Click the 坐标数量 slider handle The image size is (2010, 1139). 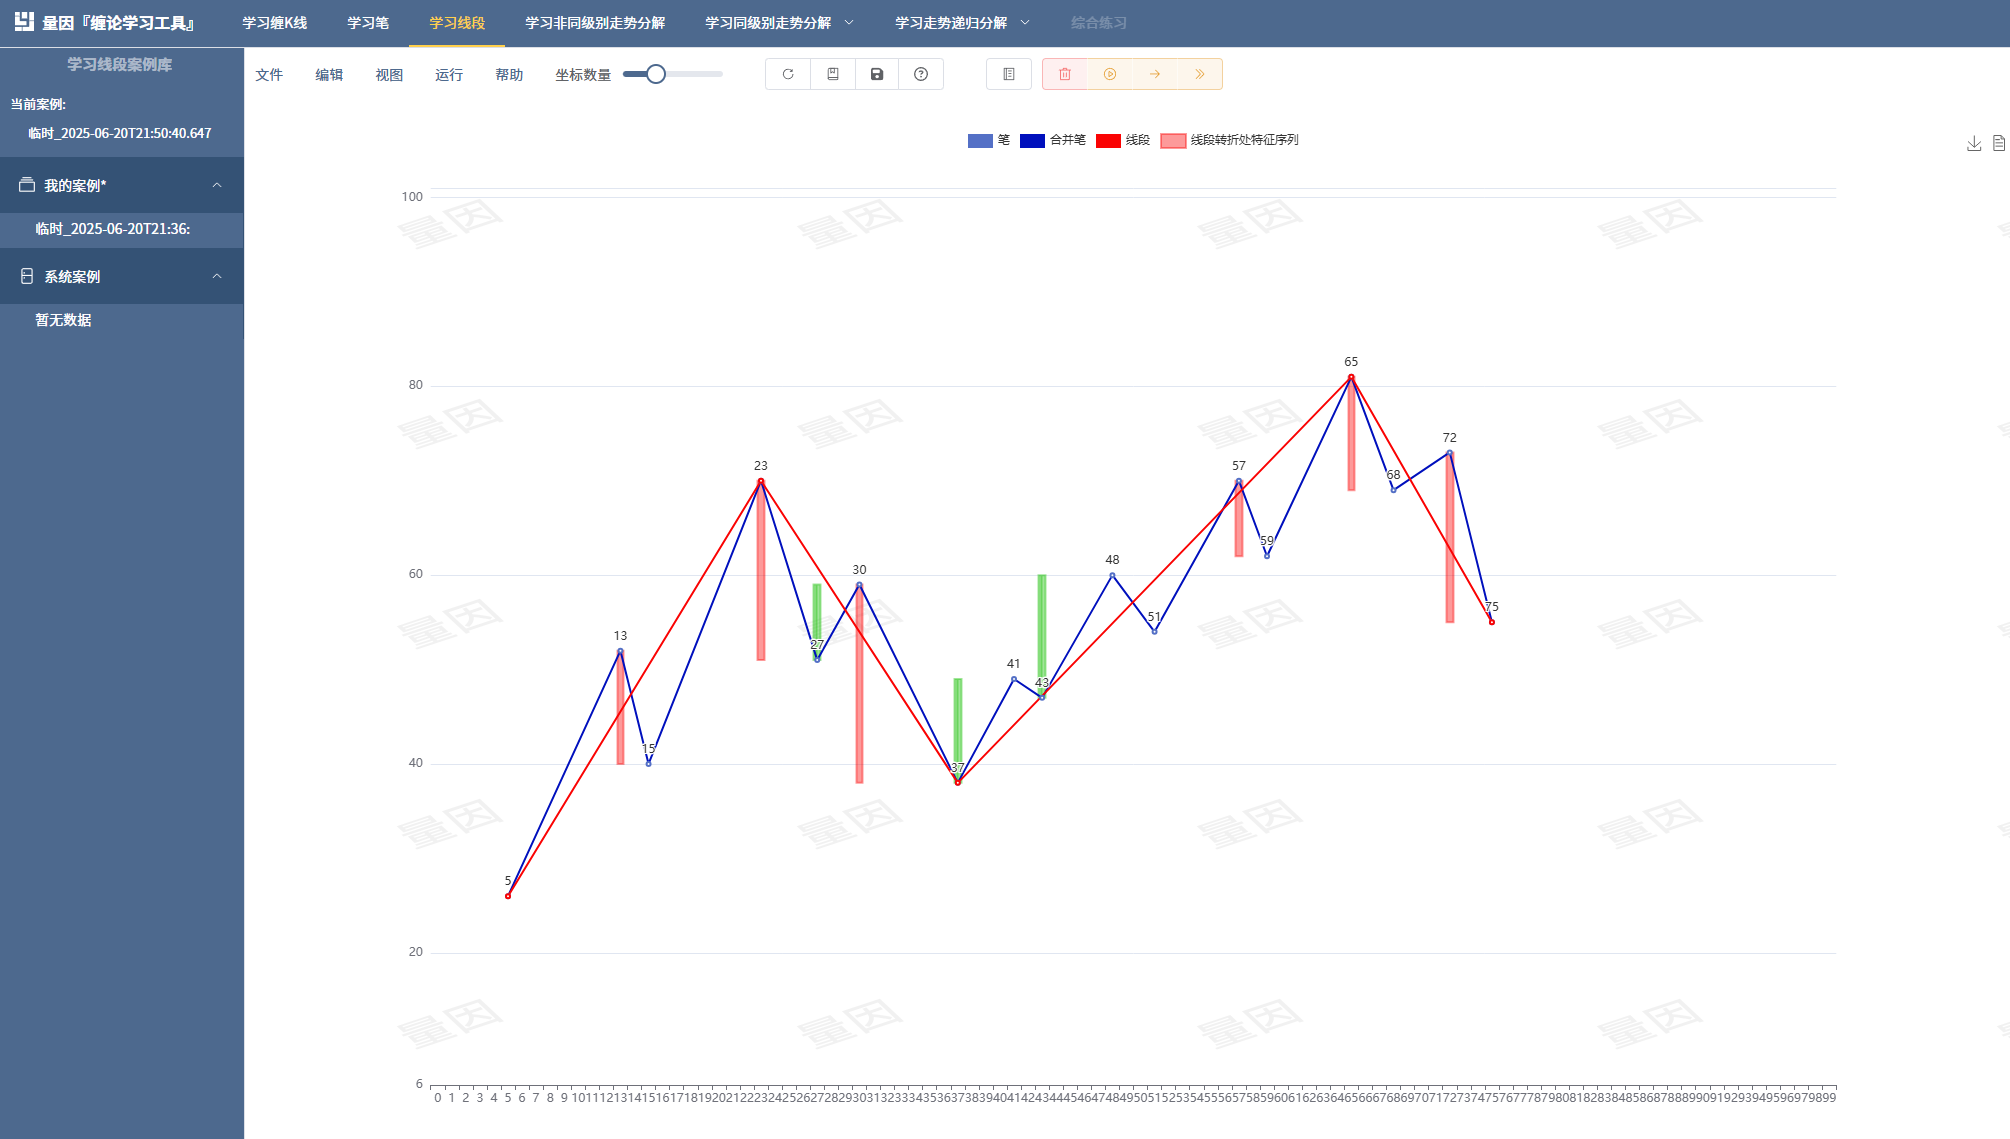(x=656, y=74)
